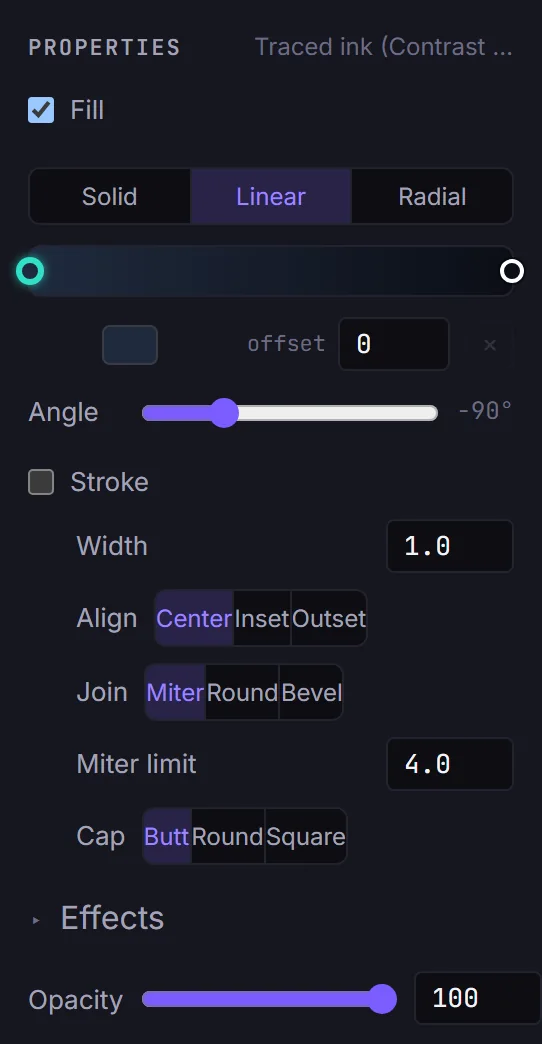Enable the Stroke checkbox
The height and width of the screenshot is (1044, 542).
click(x=41, y=482)
